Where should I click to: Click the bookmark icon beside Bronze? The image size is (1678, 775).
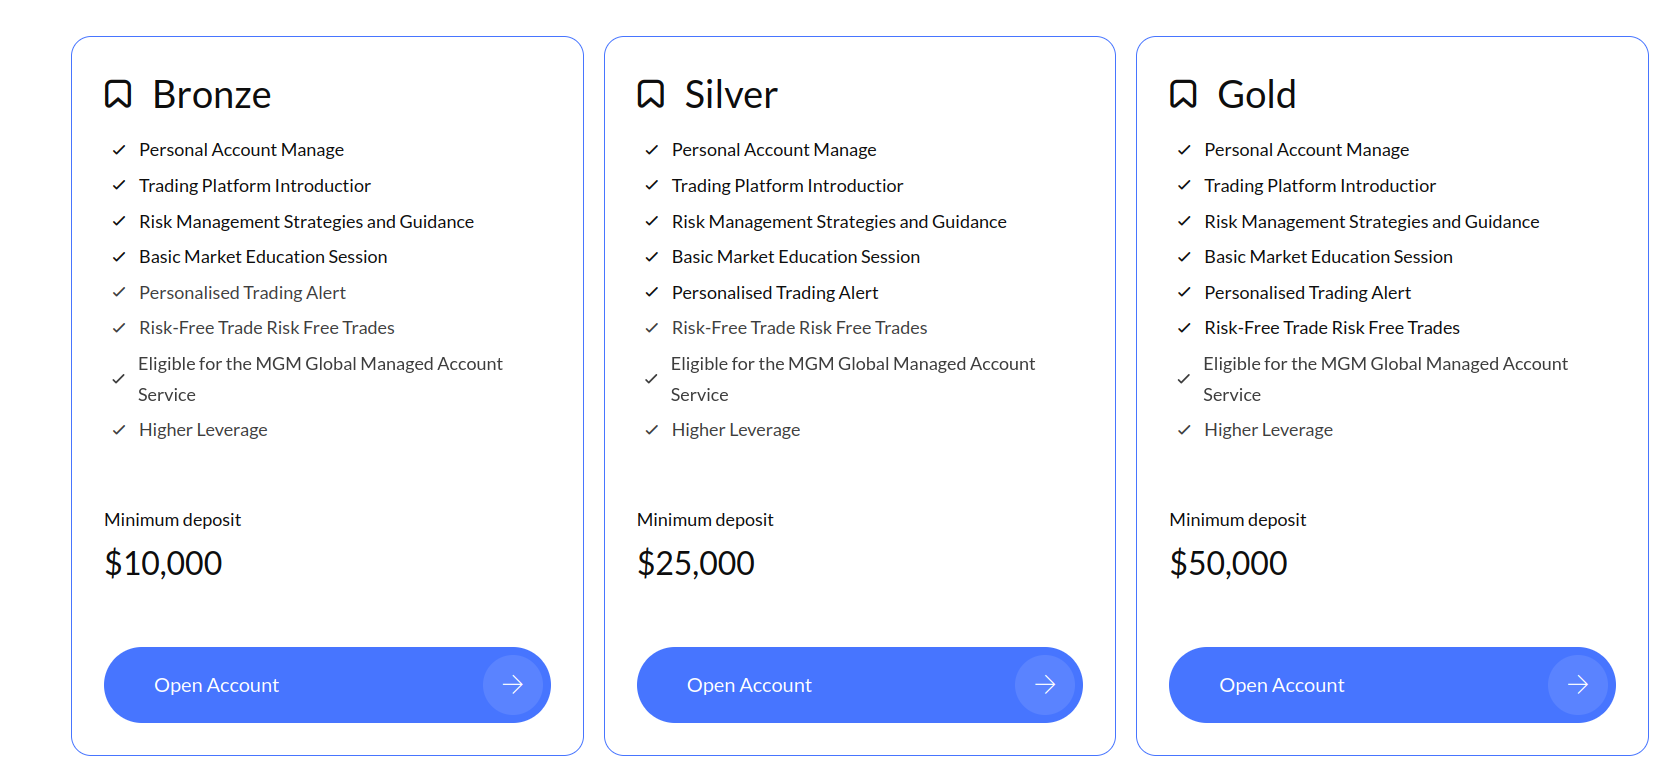coord(118,94)
